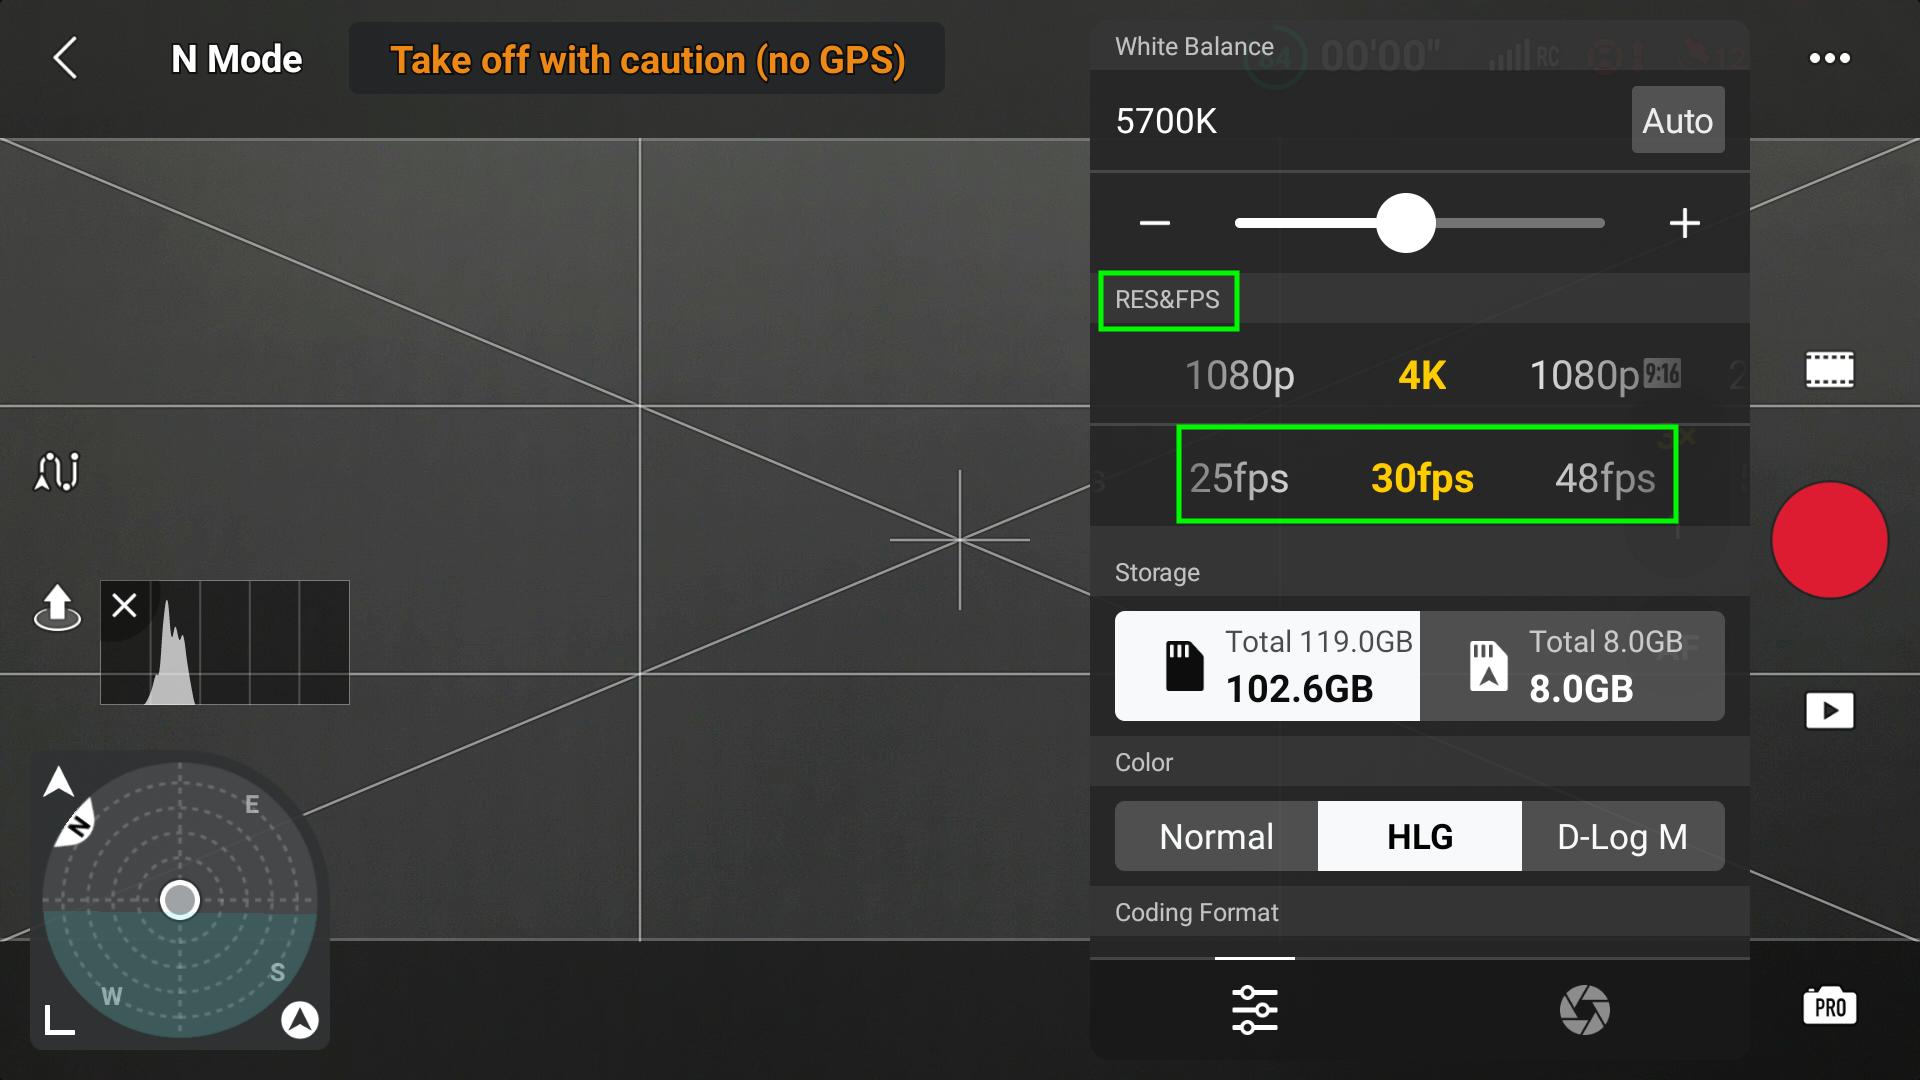Close the histogram overlay
The width and height of the screenshot is (1920, 1080).
pyautogui.click(x=124, y=605)
